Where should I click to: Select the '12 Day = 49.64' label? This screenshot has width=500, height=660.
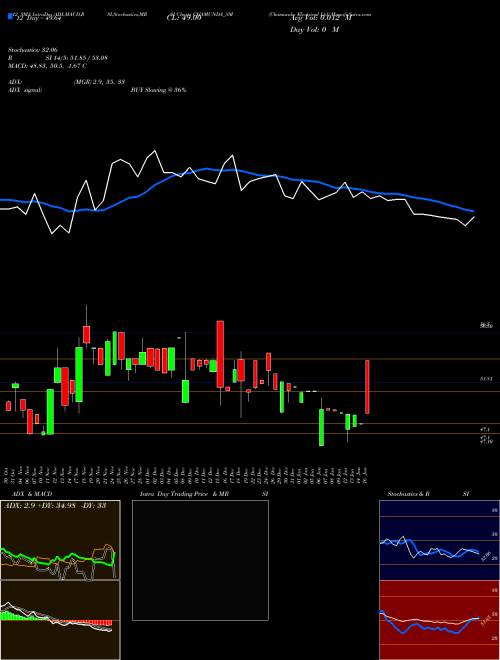point(39,19)
